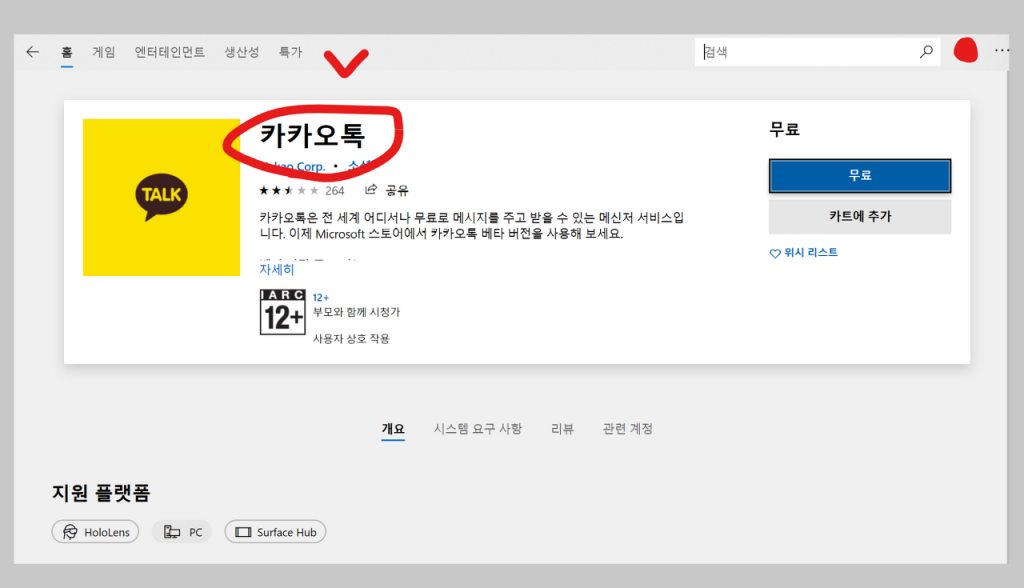Image resolution: width=1024 pixels, height=588 pixels.
Task: Click the HoloLens platform chip
Action: tap(95, 532)
